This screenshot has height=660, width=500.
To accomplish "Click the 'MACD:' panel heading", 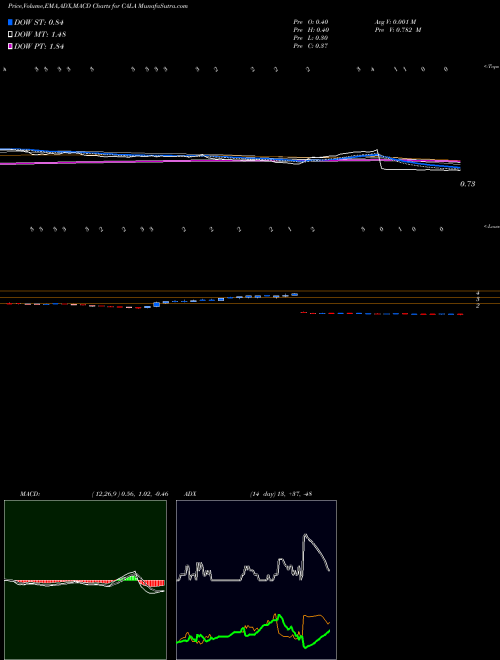I will coord(30,494).
